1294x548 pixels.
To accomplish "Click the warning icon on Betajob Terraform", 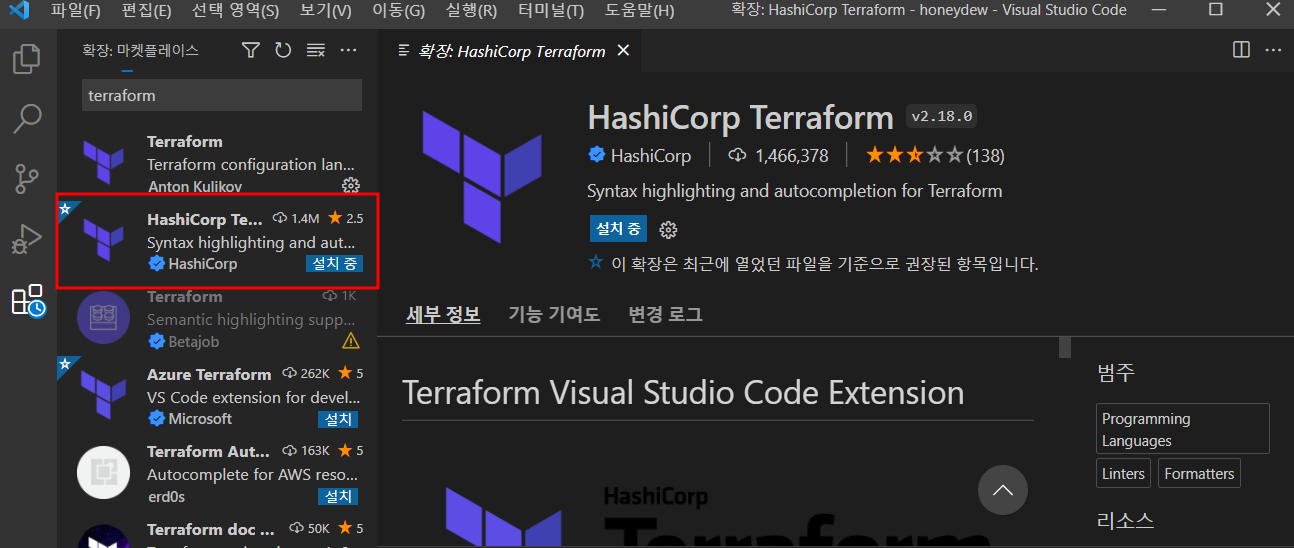I will pyautogui.click(x=350, y=341).
